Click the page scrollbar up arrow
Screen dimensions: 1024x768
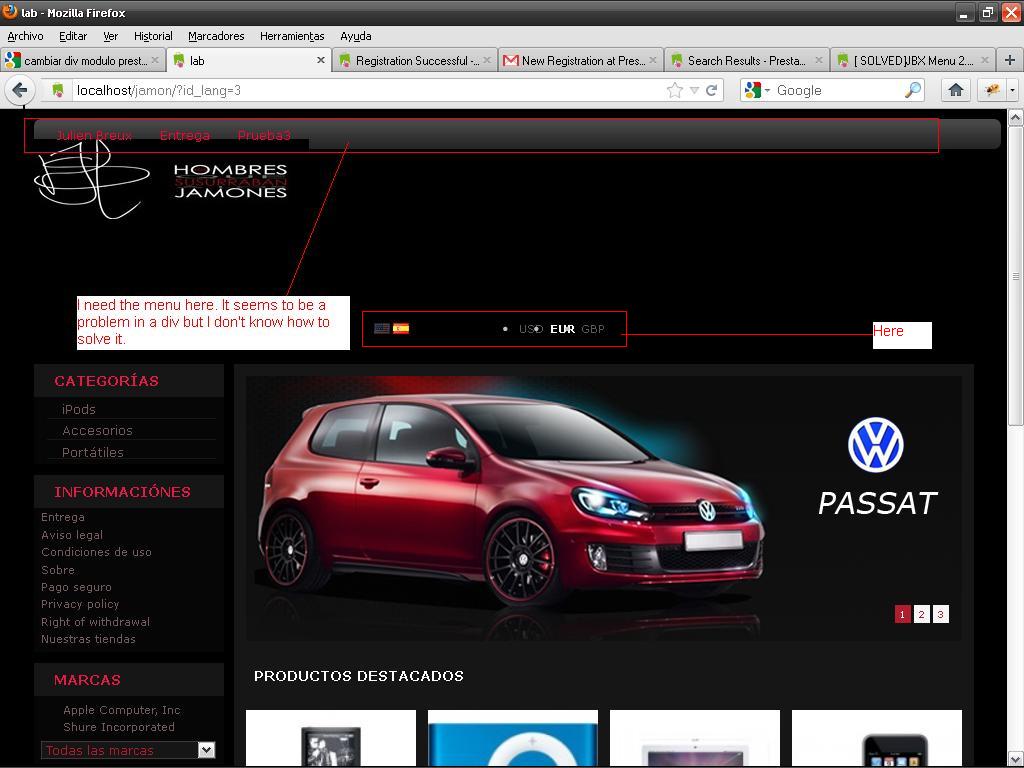click(x=1016, y=118)
